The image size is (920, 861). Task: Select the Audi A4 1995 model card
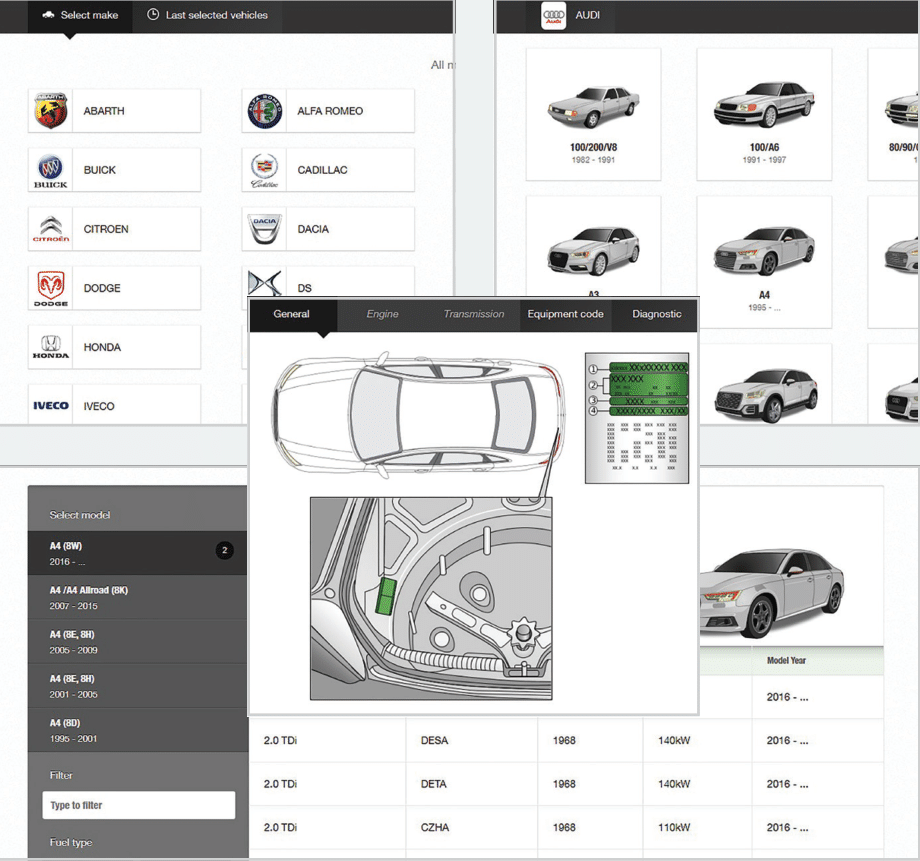point(764,262)
